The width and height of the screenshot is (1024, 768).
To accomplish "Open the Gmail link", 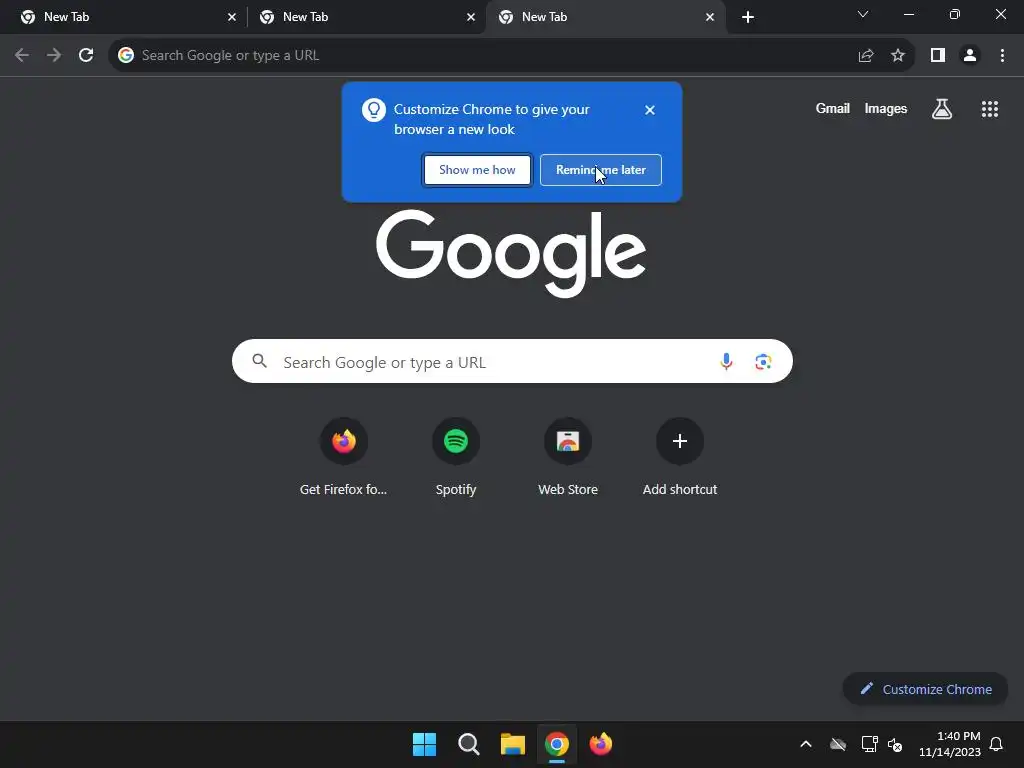I will point(832,108).
